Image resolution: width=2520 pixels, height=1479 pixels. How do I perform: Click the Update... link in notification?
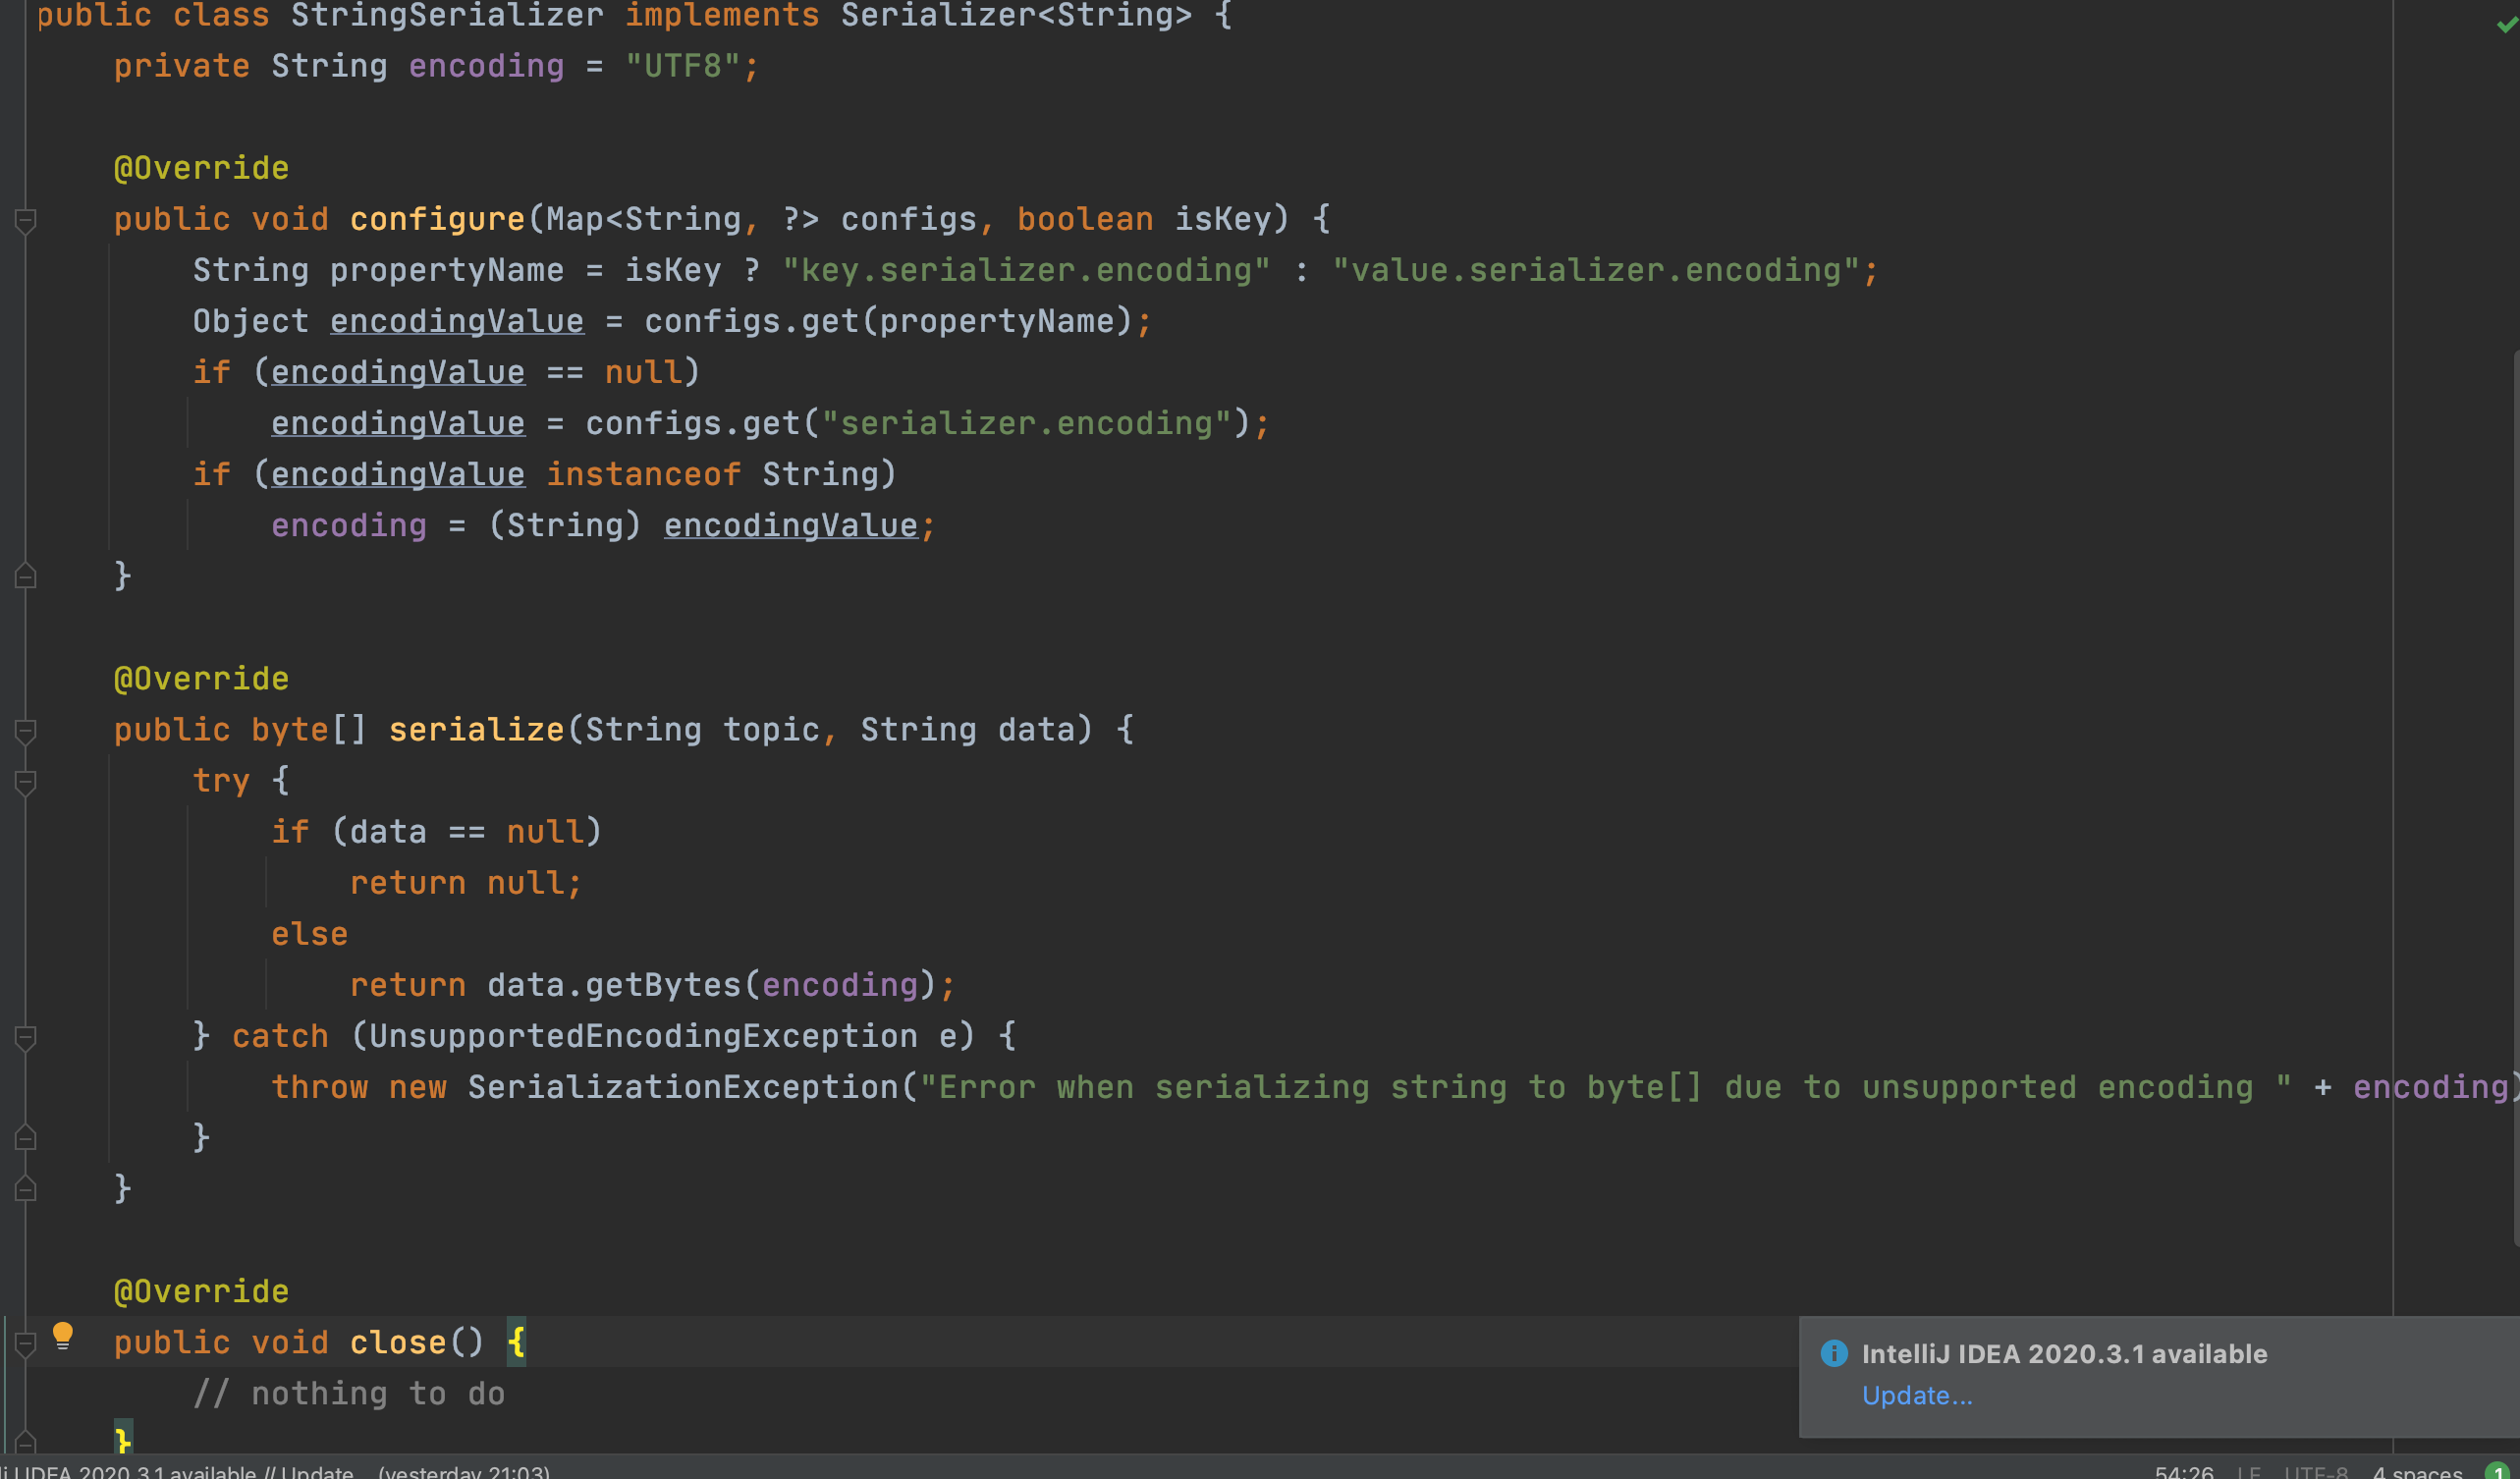[x=1917, y=1395]
